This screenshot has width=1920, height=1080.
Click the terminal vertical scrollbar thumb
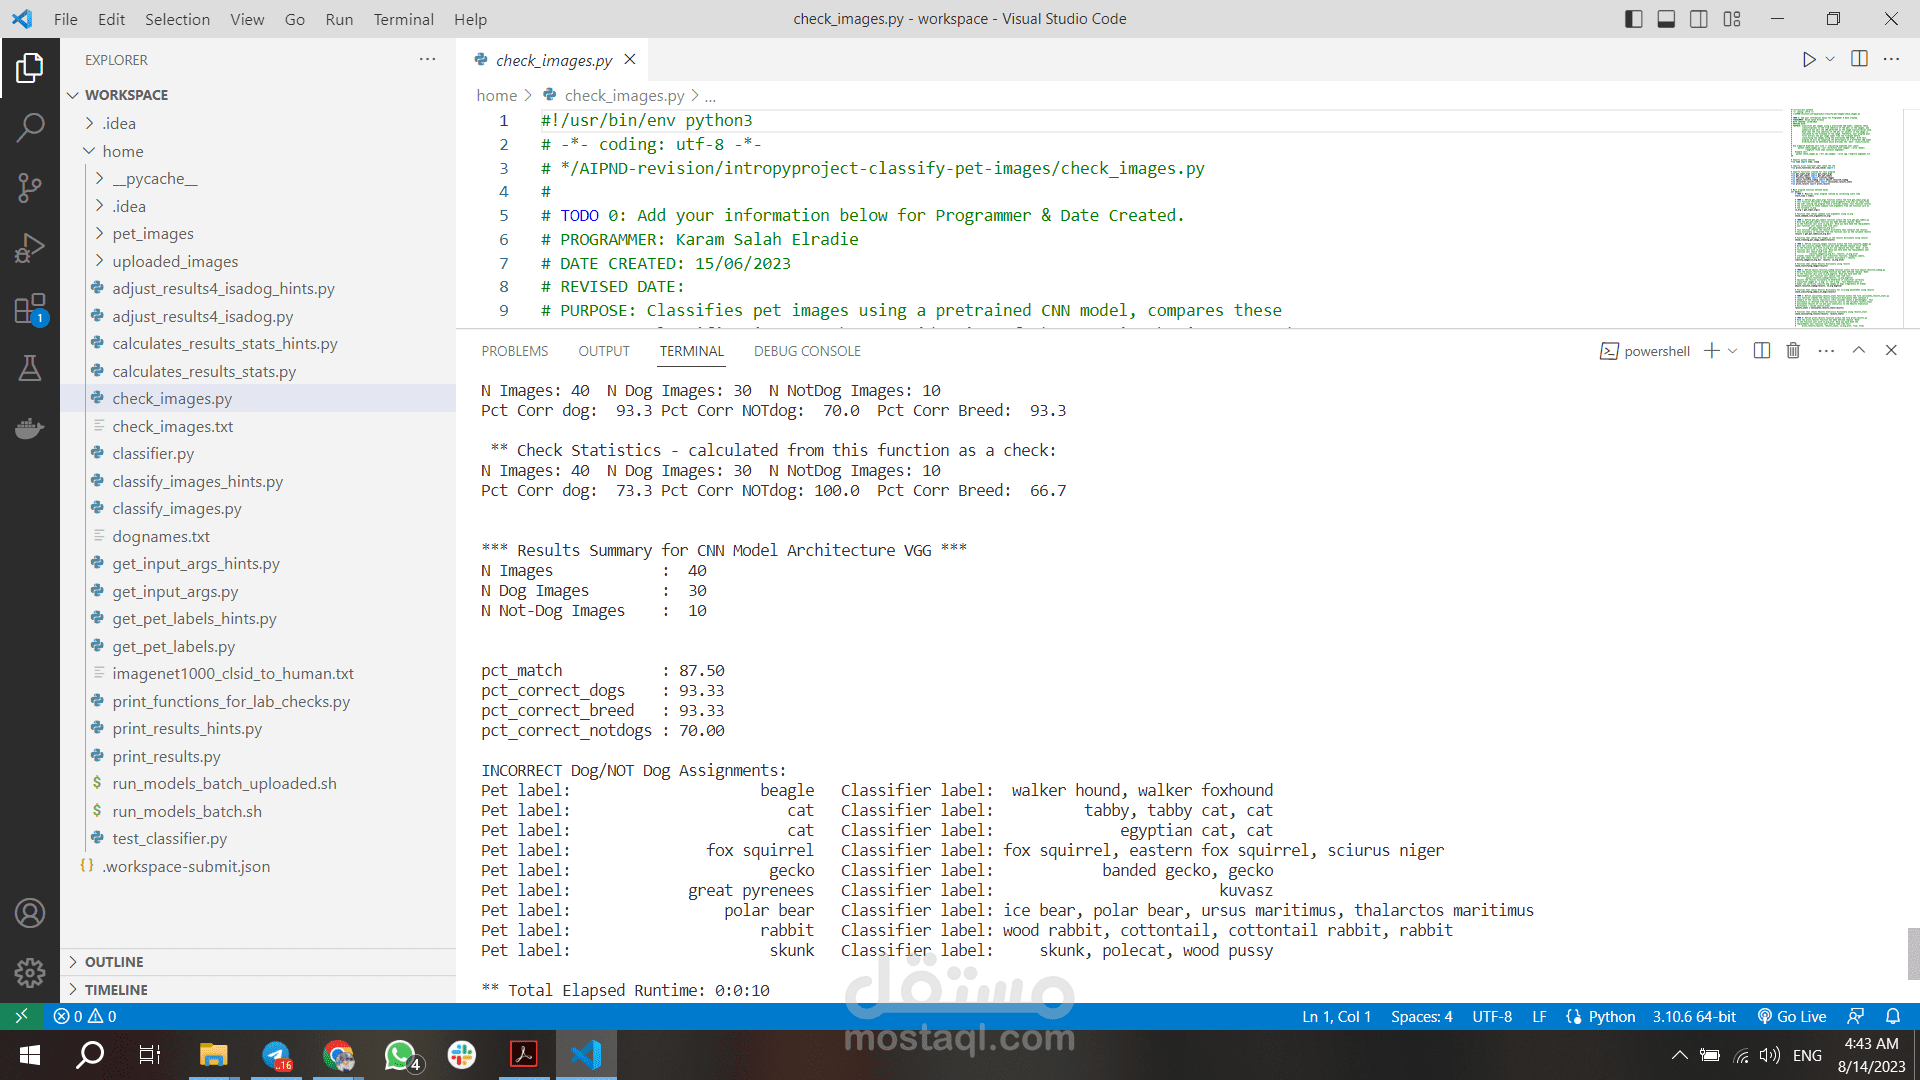(x=1912, y=953)
